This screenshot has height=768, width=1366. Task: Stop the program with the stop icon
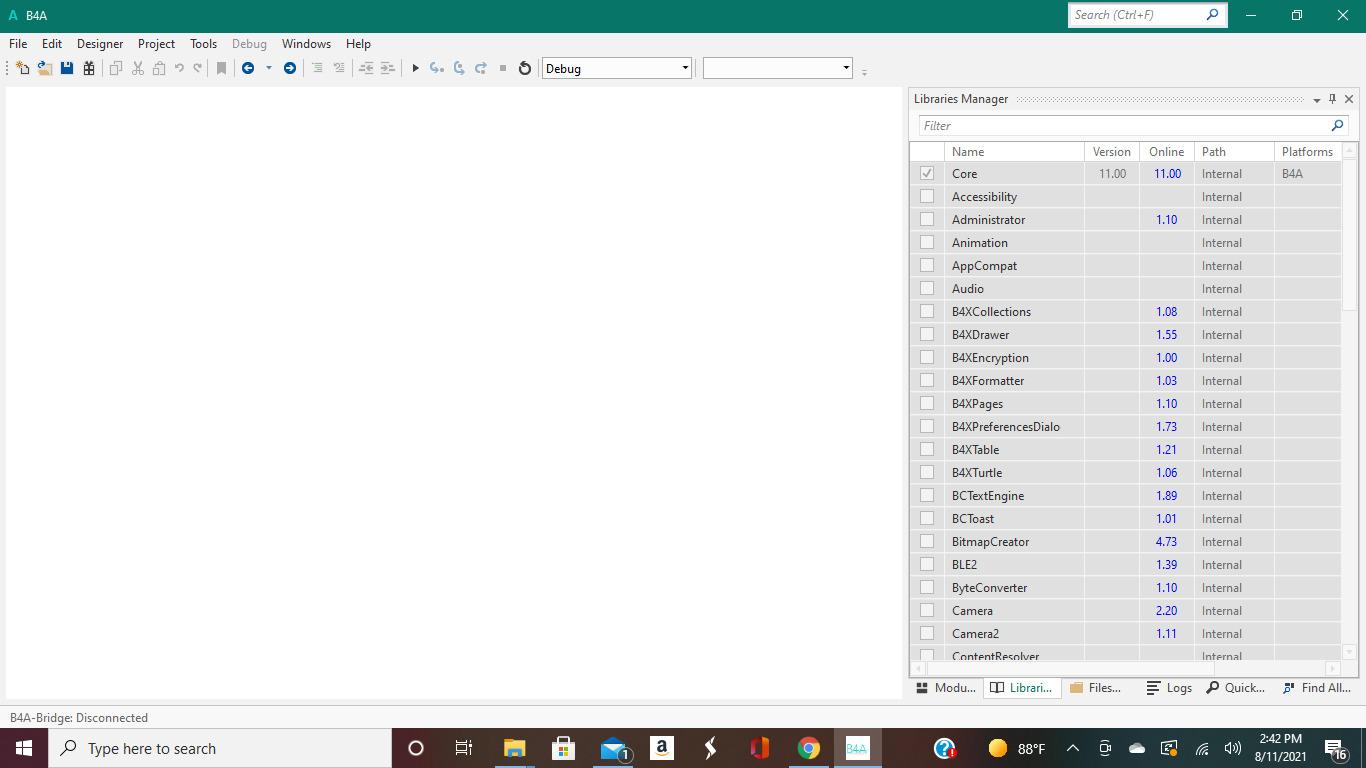pyautogui.click(x=503, y=68)
